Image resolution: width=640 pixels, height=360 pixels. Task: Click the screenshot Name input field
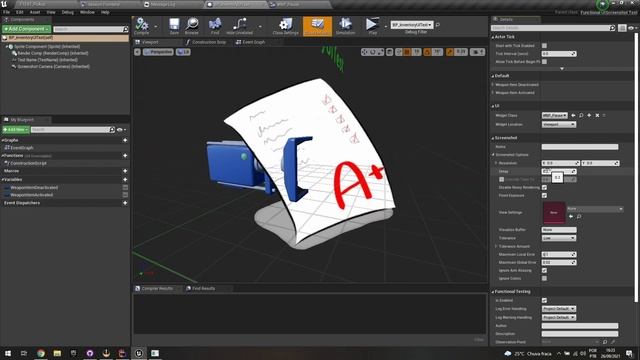580,147
